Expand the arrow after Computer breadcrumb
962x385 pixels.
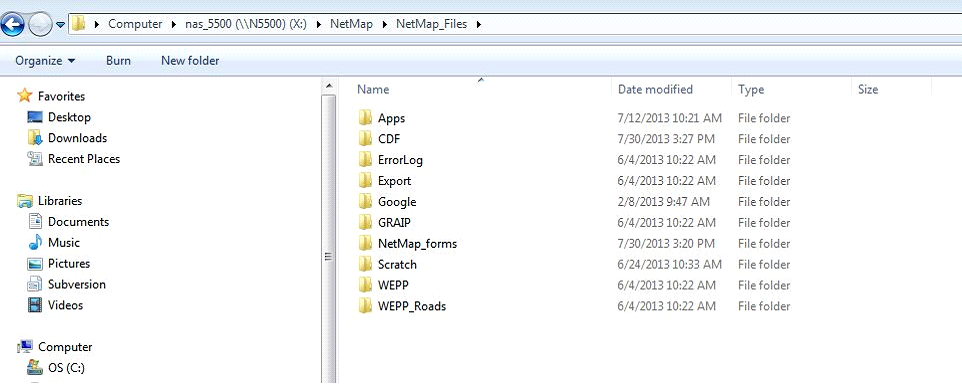point(174,25)
